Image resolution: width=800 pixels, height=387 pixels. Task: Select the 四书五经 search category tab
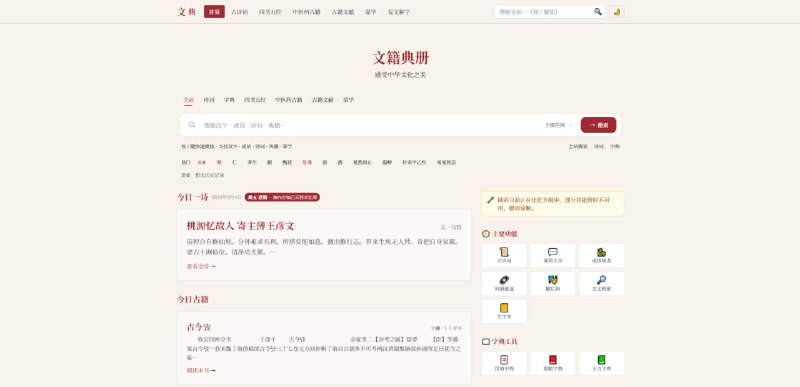(x=255, y=100)
